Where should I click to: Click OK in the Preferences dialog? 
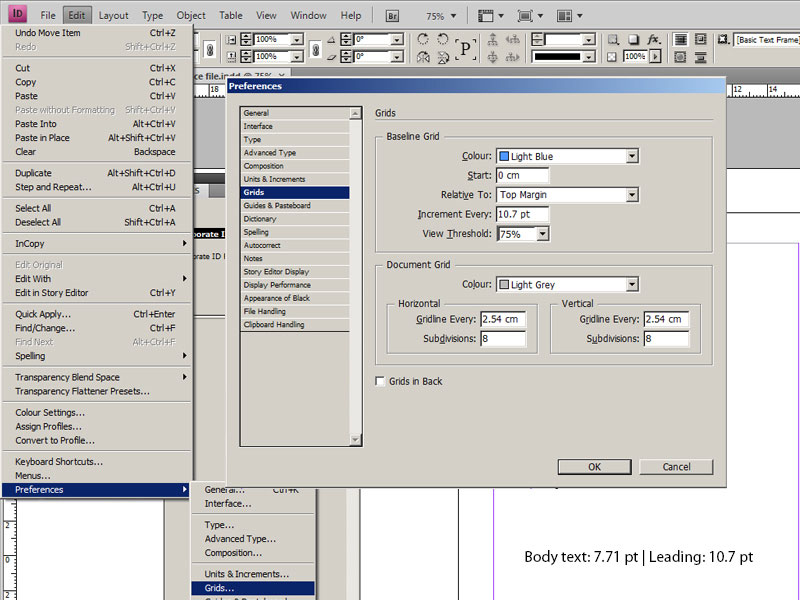click(x=594, y=467)
